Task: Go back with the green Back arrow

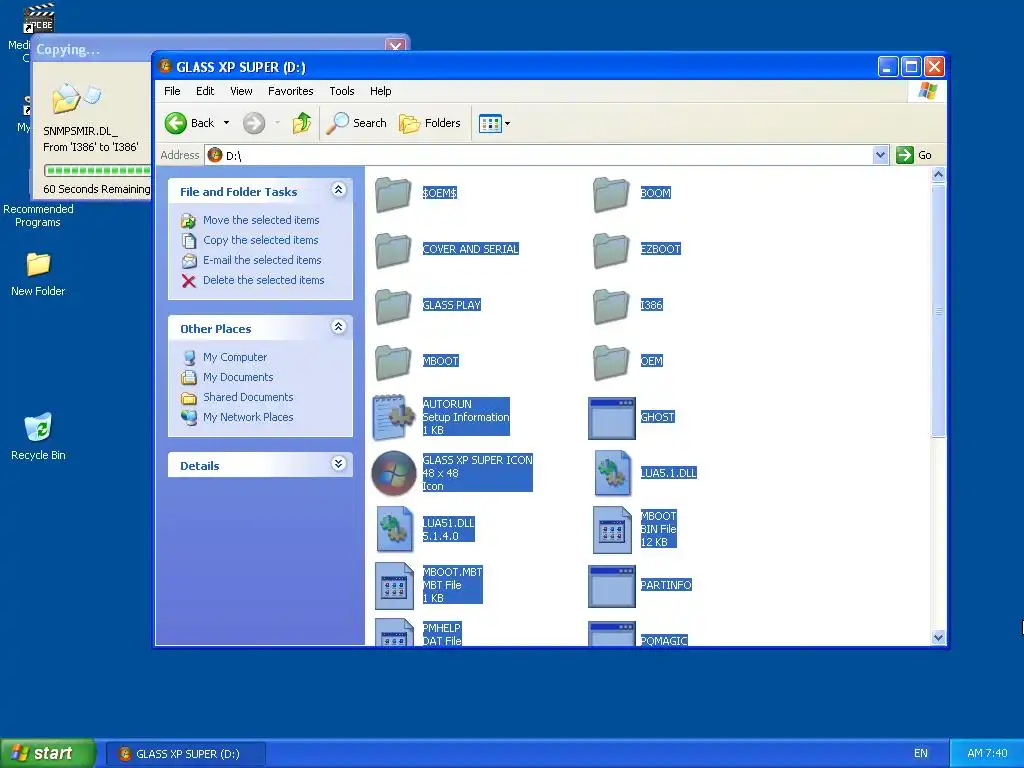Action: pos(189,123)
